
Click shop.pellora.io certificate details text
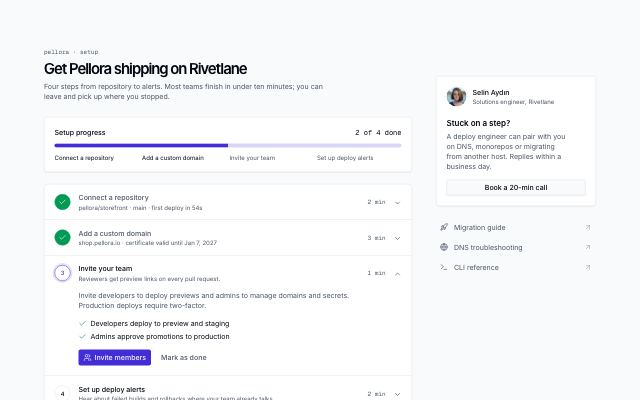[148, 243]
